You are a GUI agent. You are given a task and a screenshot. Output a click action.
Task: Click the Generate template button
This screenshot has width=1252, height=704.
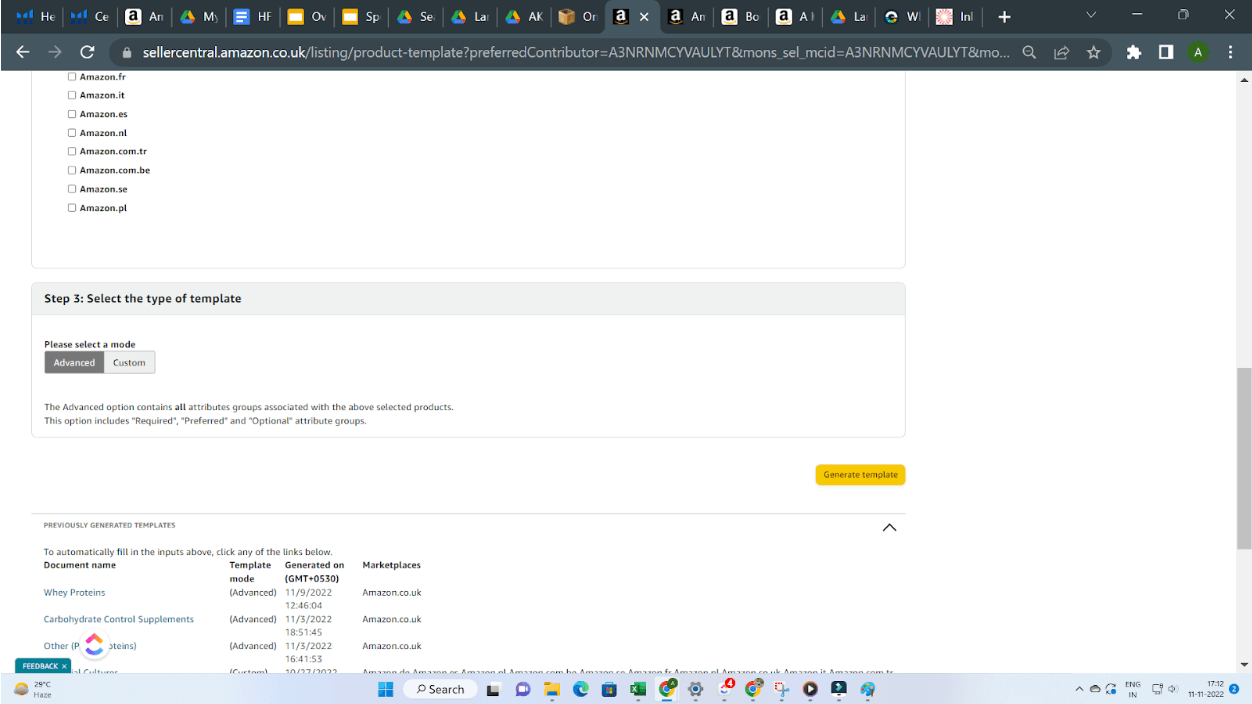[860, 474]
